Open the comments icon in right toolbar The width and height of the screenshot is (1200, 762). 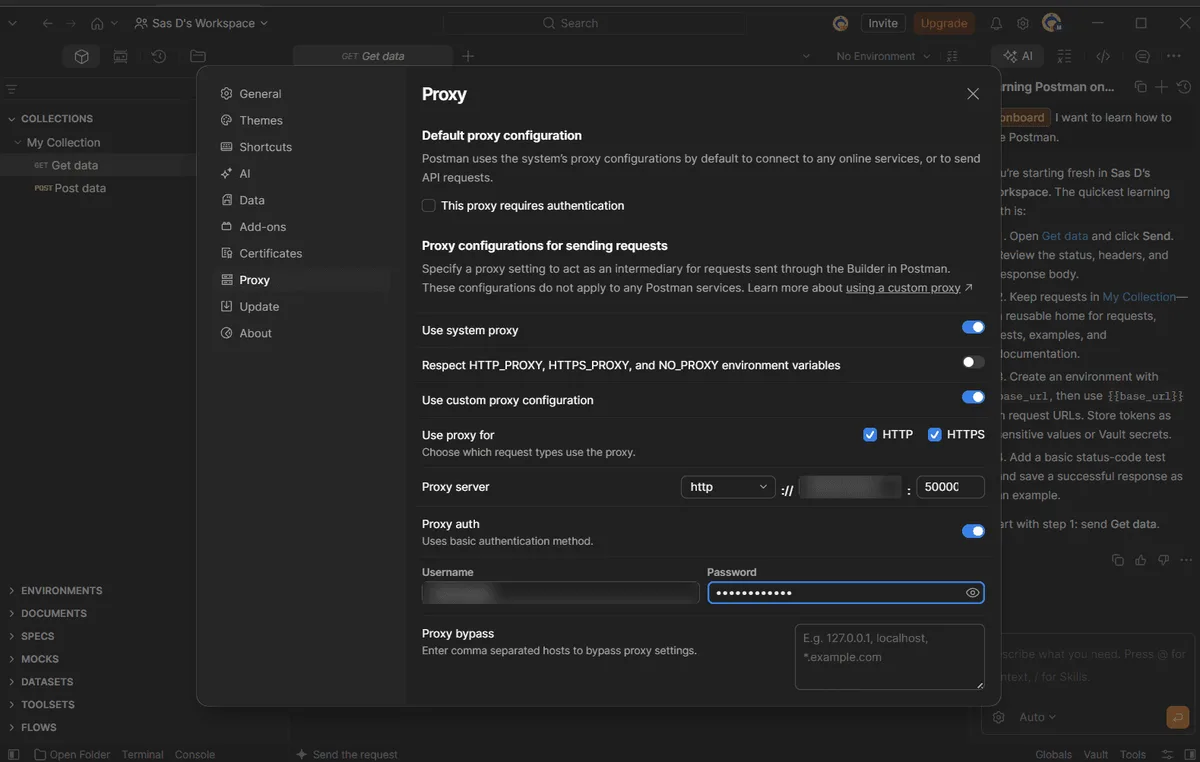[x=1142, y=57]
